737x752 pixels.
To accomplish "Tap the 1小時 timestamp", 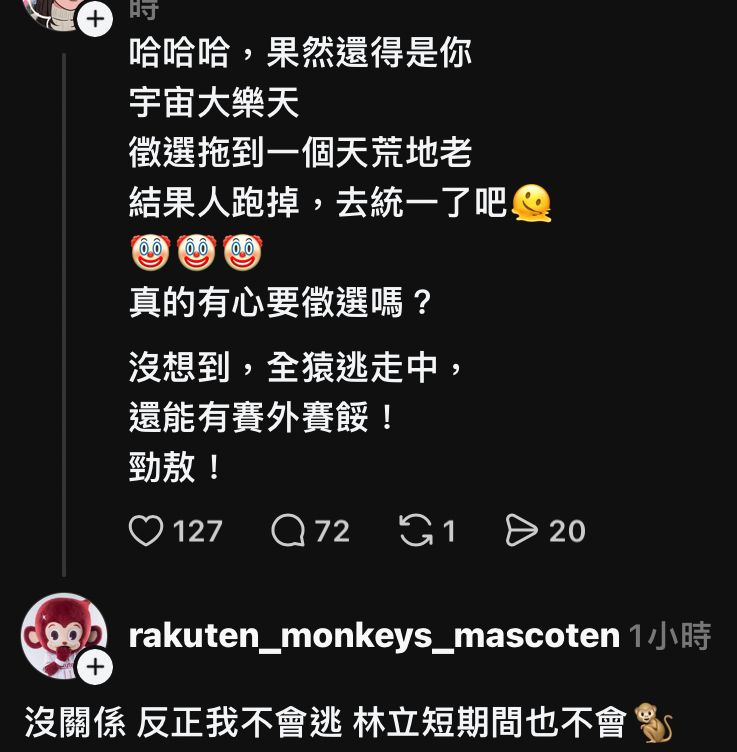I will (670, 636).
